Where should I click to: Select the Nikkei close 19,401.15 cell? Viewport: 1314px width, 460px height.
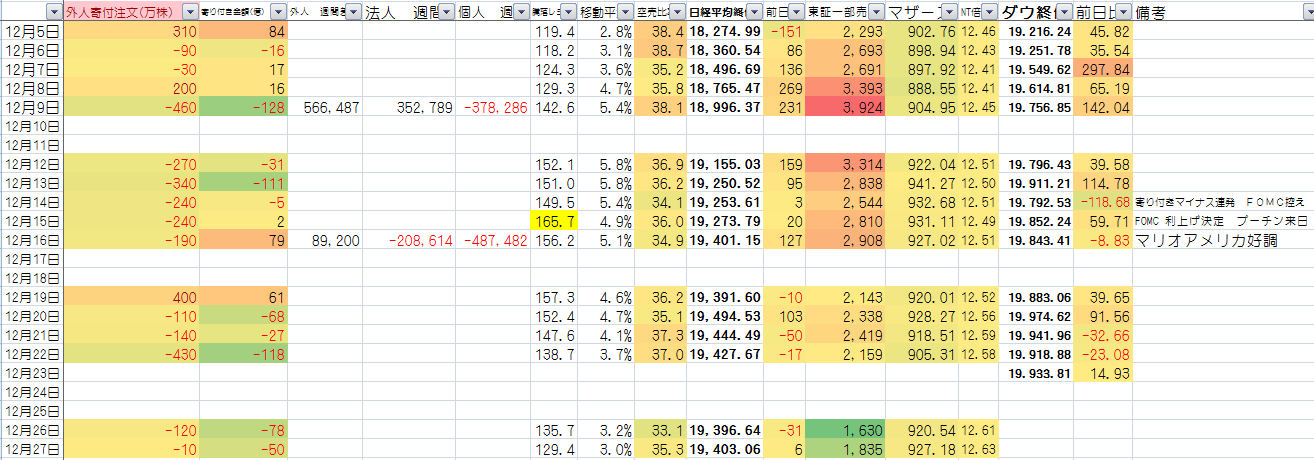tap(725, 240)
